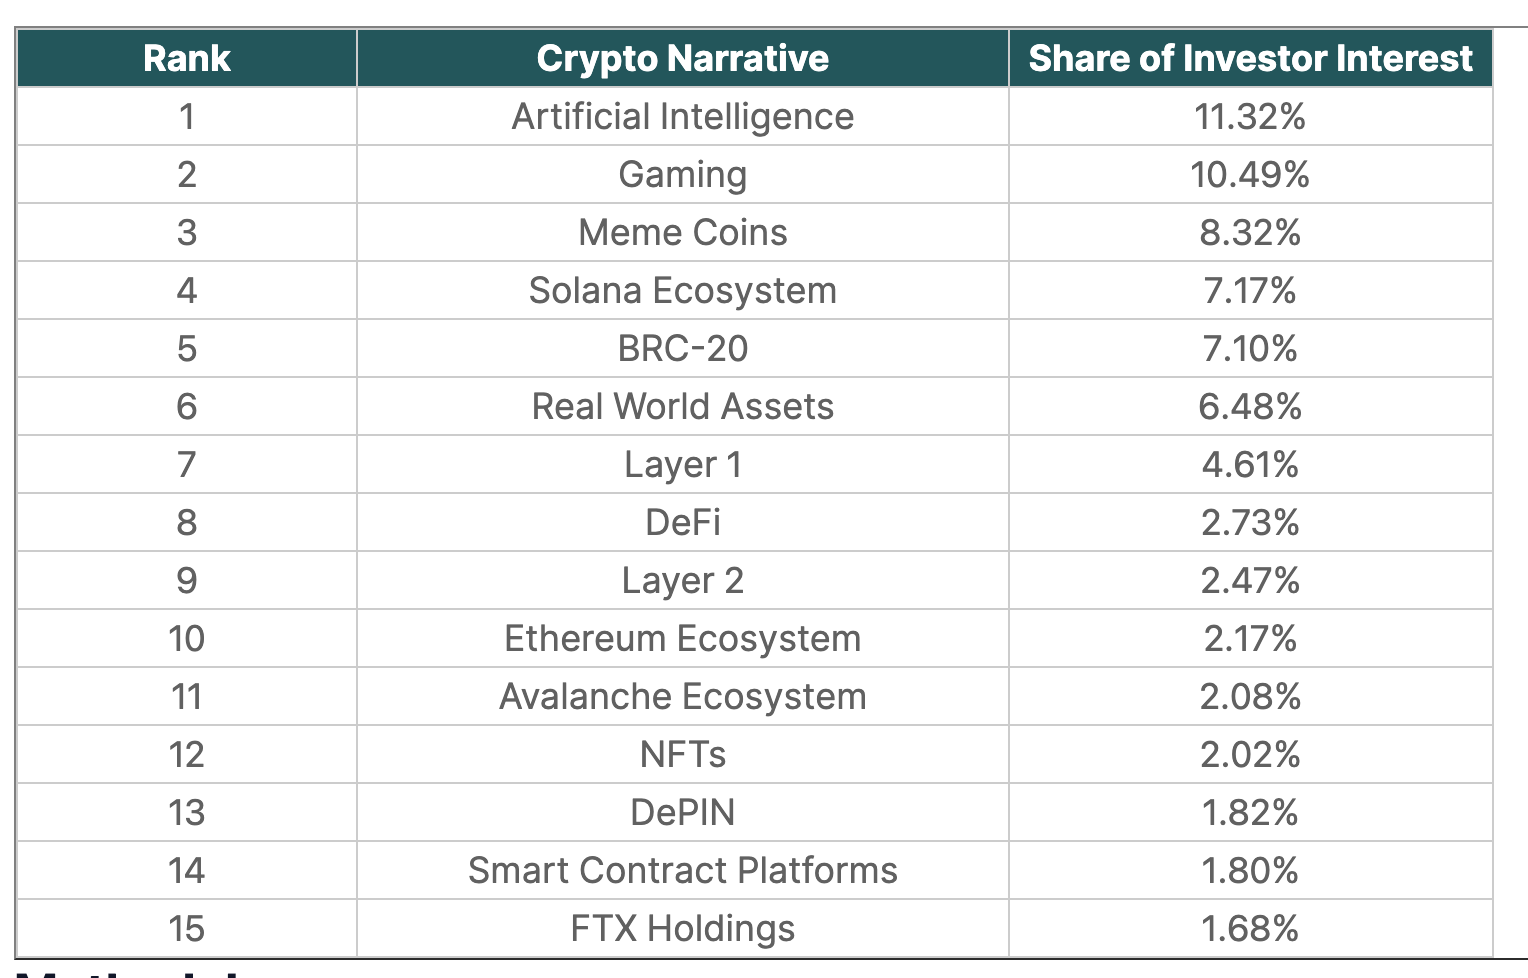The height and width of the screenshot is (978, 1528).
Task: Select the NFTs narrative cell
Action: coord(682,755)
